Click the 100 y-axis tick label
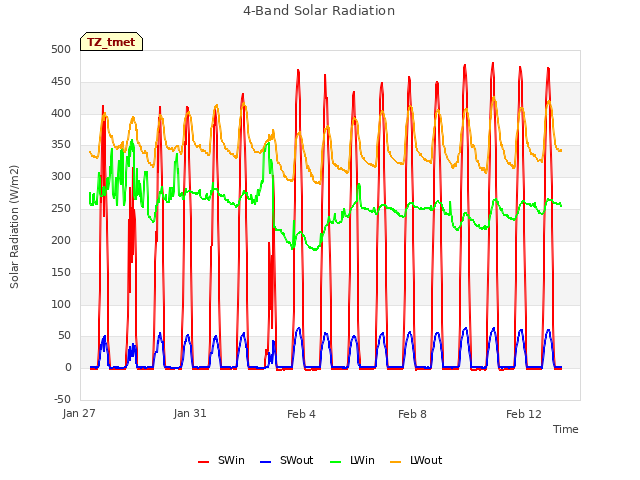640x480 pixels. 61,304
